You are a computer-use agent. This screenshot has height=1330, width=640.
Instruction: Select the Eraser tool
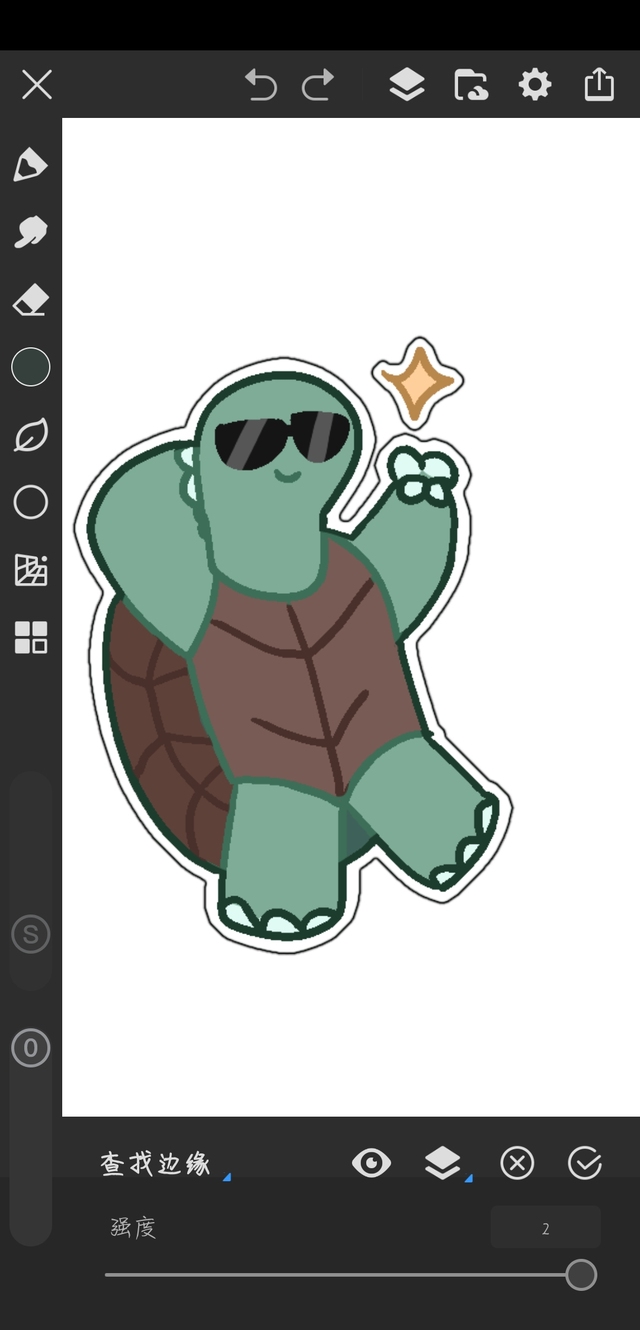(30, 300)
